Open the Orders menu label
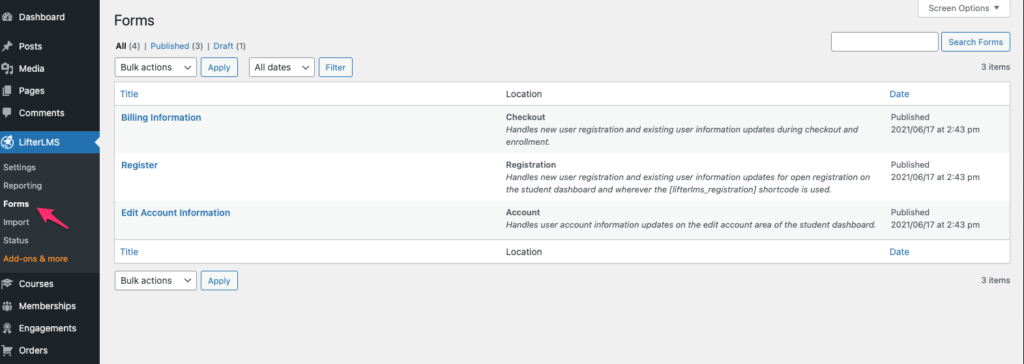The image size is (1024, 364). coord(33,350)
